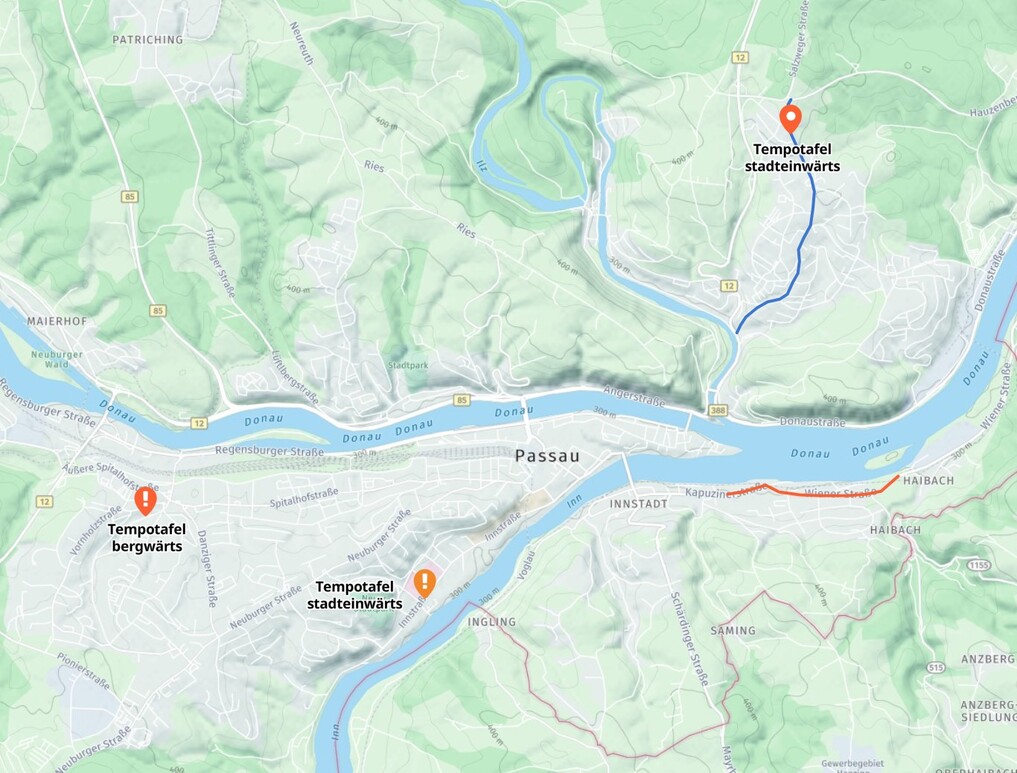The height and width of the screenshot is (773, 1017).
Task: Click the Stadtpark label
Action: [408, 365]
